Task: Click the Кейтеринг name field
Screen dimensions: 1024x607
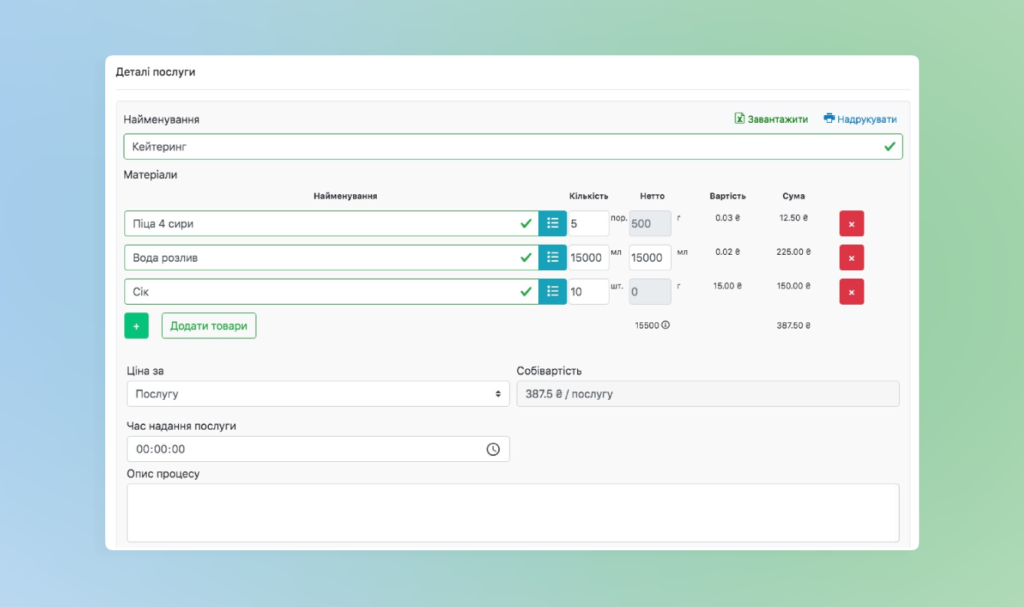Action: [x=500, y=147]
